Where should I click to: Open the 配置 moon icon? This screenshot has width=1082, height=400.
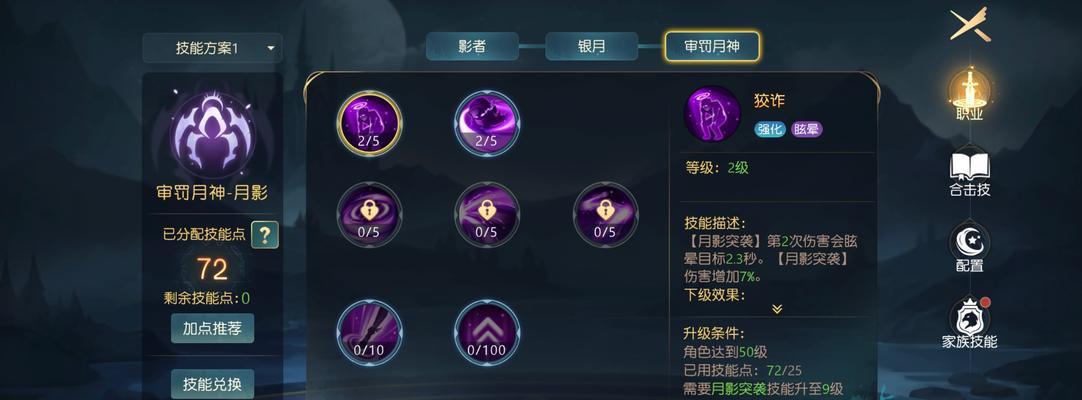(x=970, y=248)
